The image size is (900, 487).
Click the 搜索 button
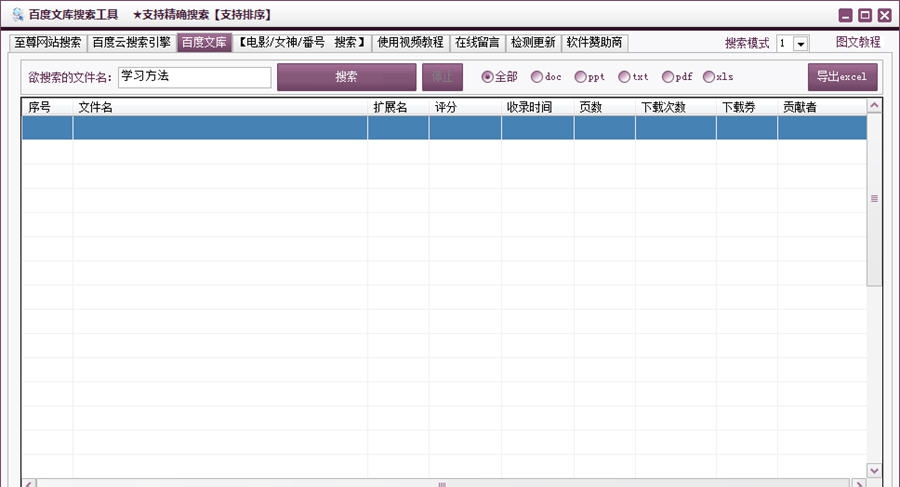tap(347, 77)
